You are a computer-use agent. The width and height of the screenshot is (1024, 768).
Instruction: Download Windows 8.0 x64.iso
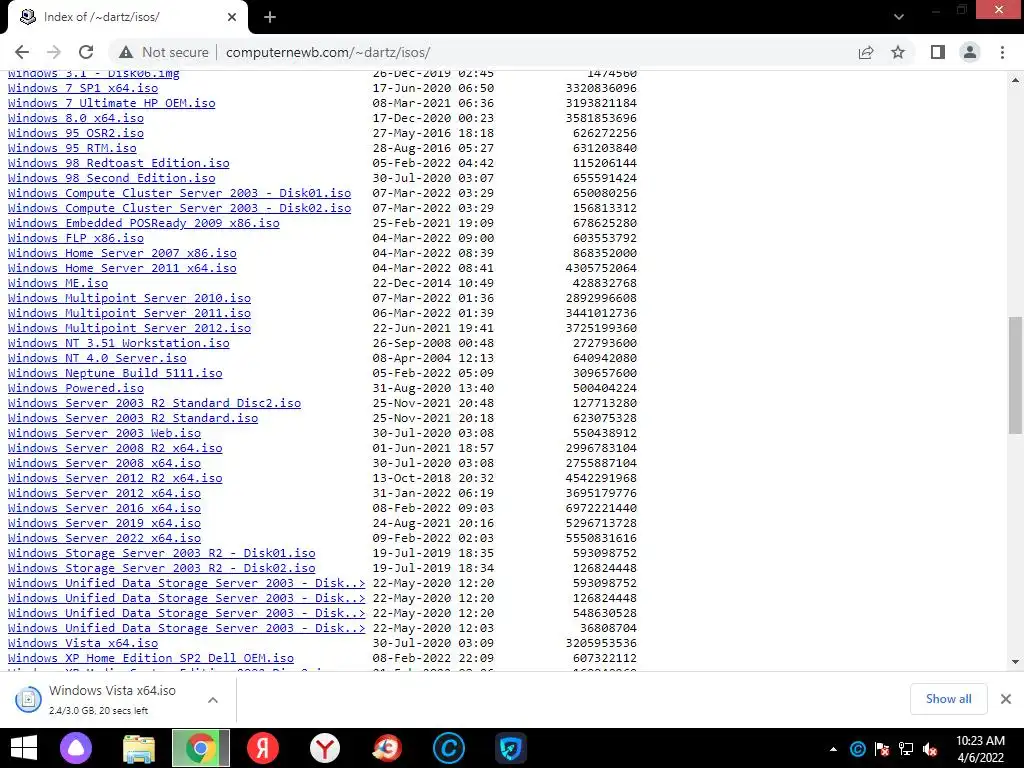(76, 118)
